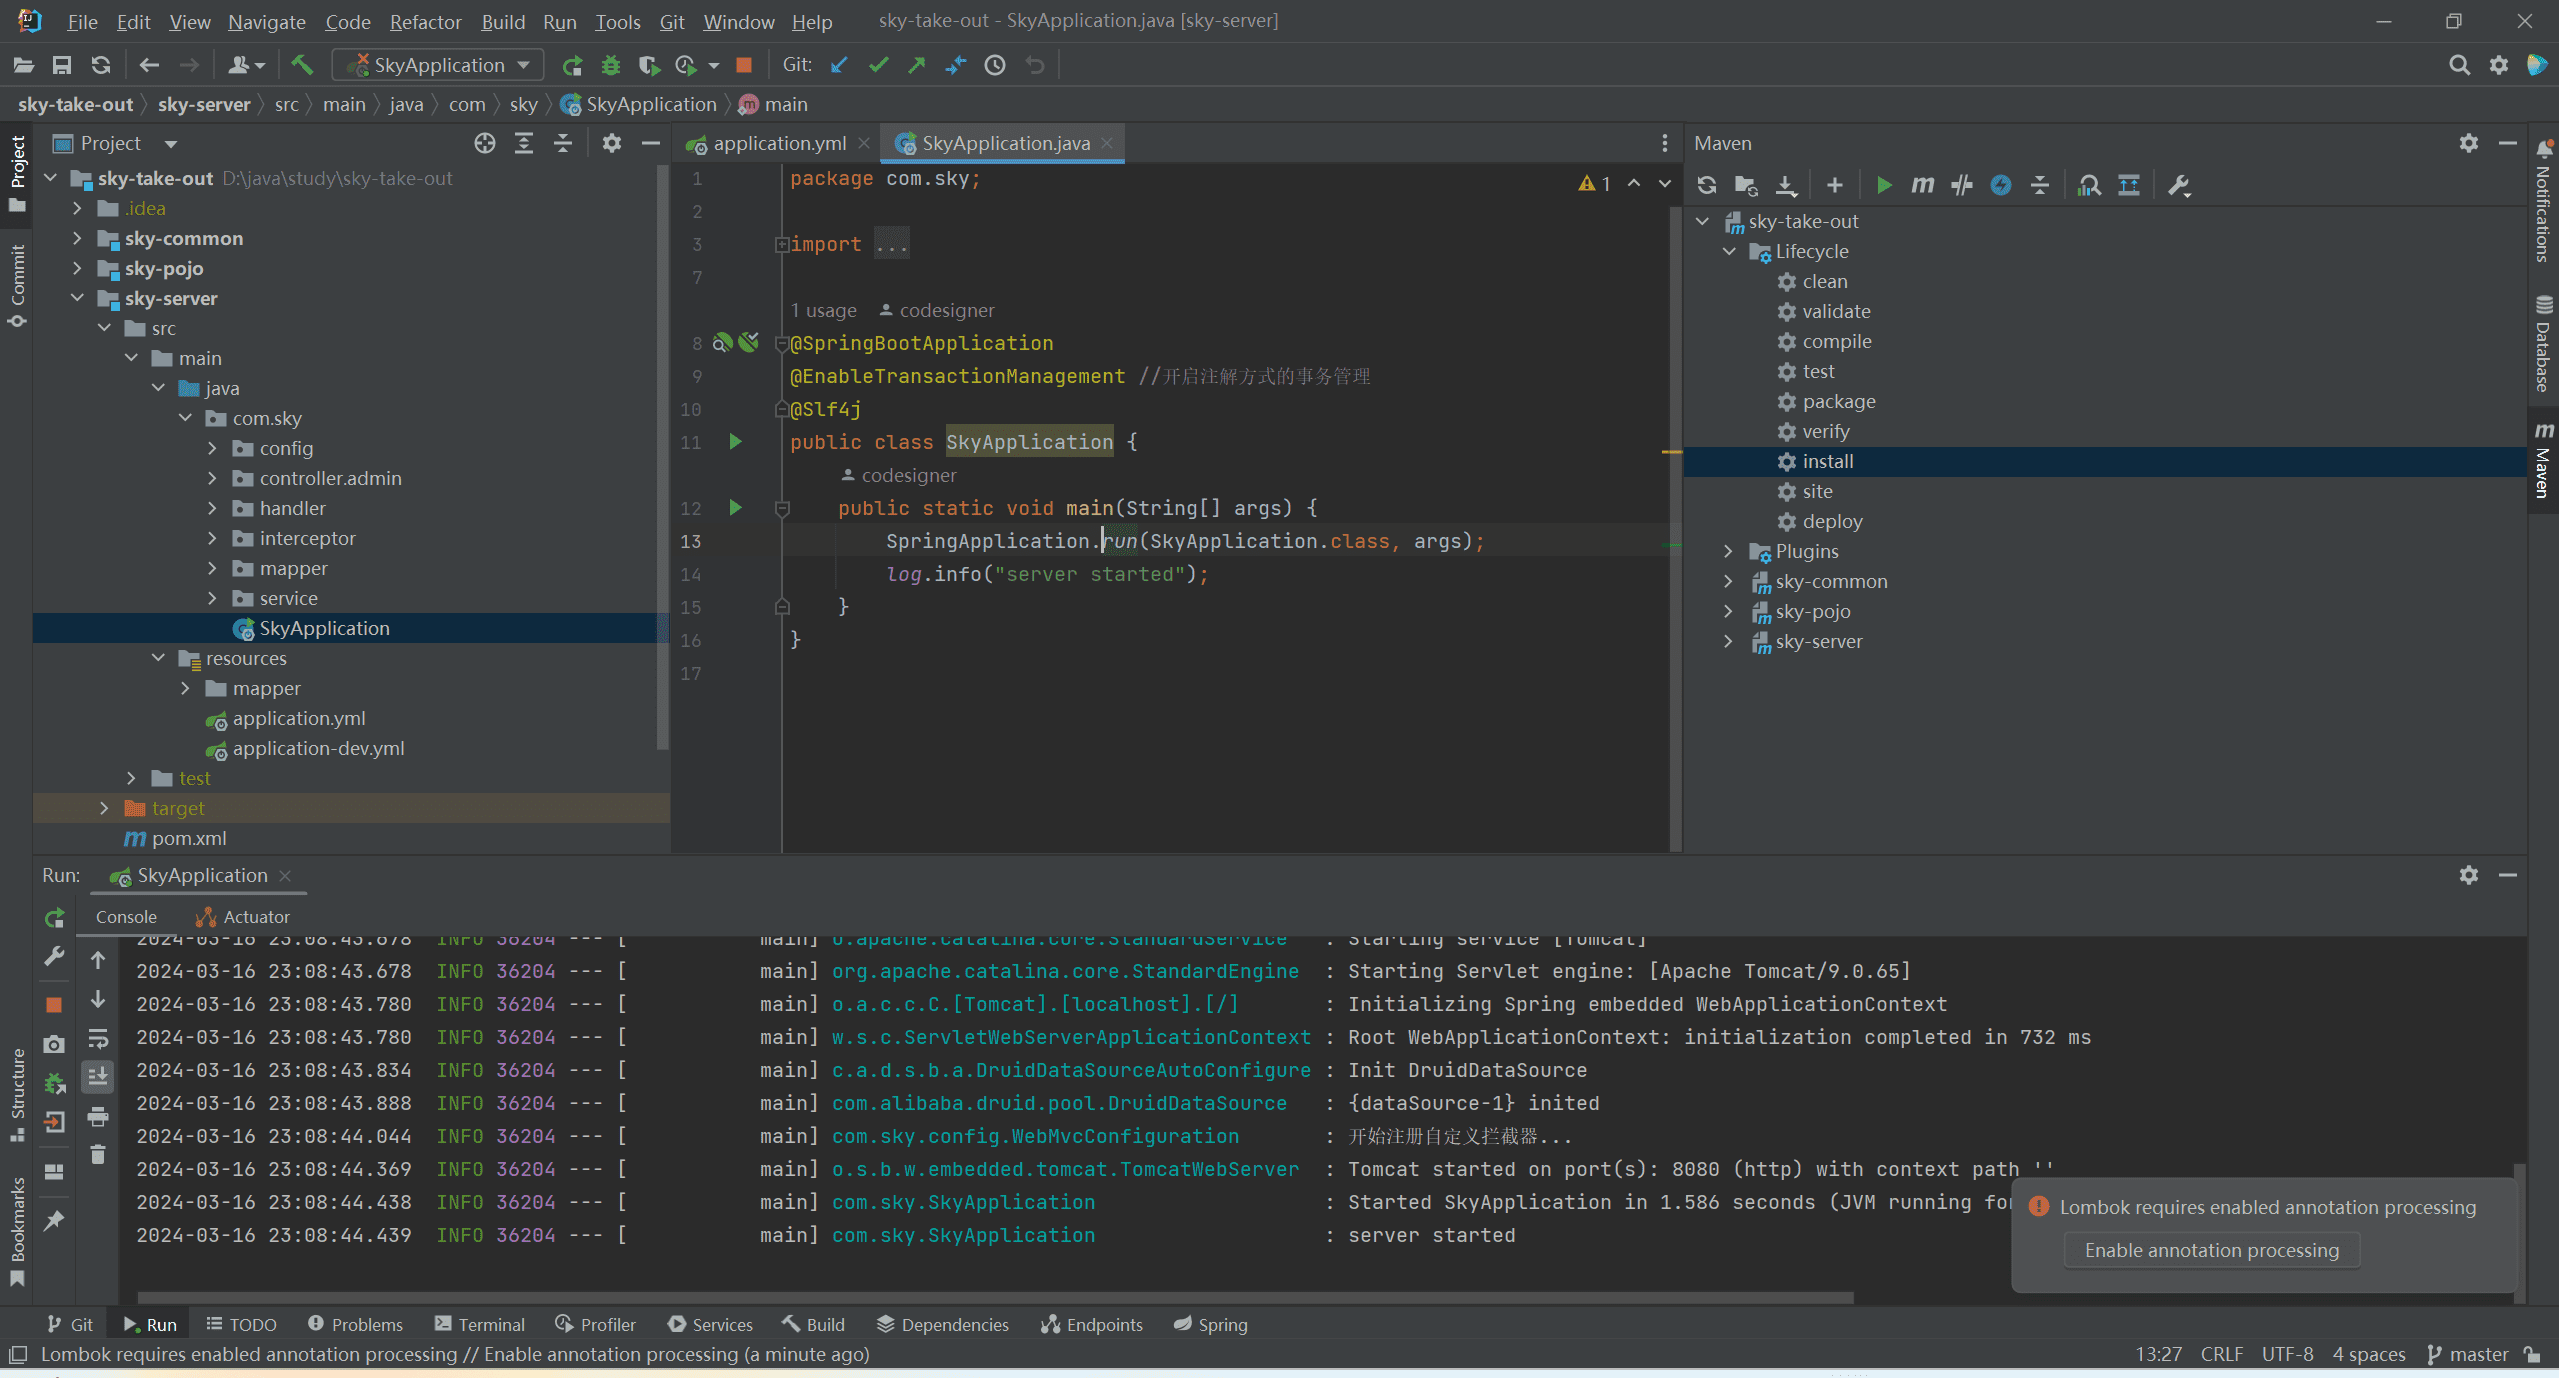This screenshot has height=1378, width=2559.
Task: Click install lifecycle phase in Maven
Action: pos(1828,460)
